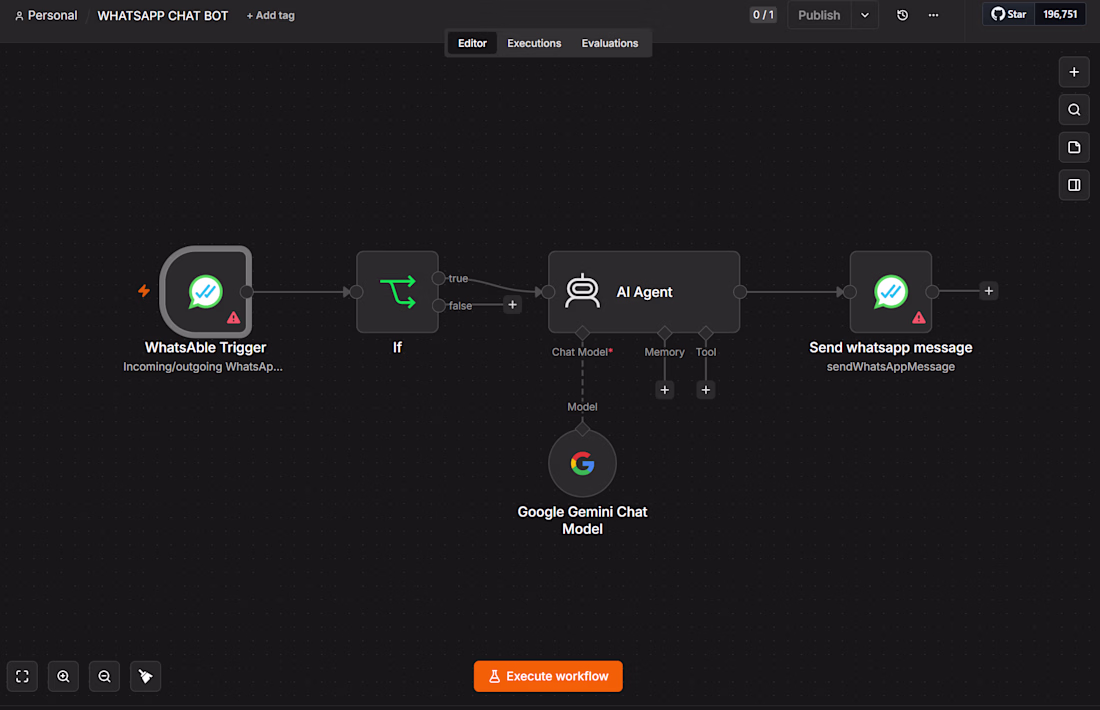Click the orange trigger lightning bolt icon
This screenshot has height=710, width=1100.
[144, 290]
